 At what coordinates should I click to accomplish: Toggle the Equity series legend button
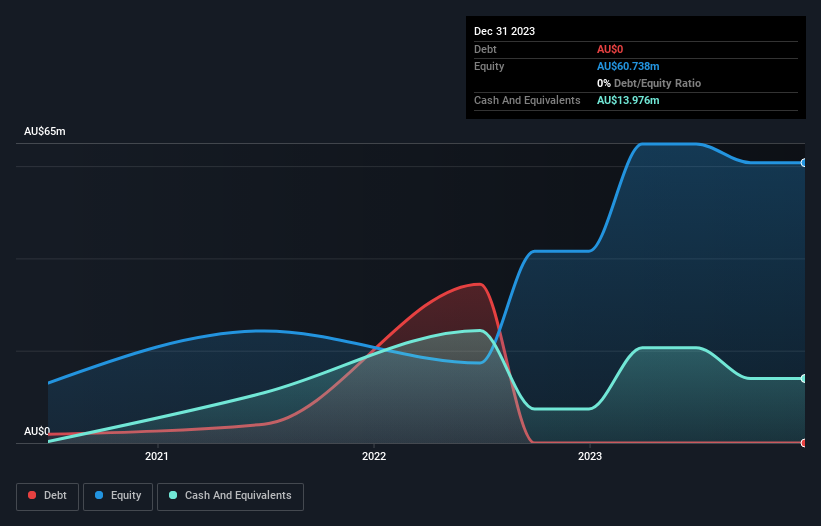tap(118, 496)
